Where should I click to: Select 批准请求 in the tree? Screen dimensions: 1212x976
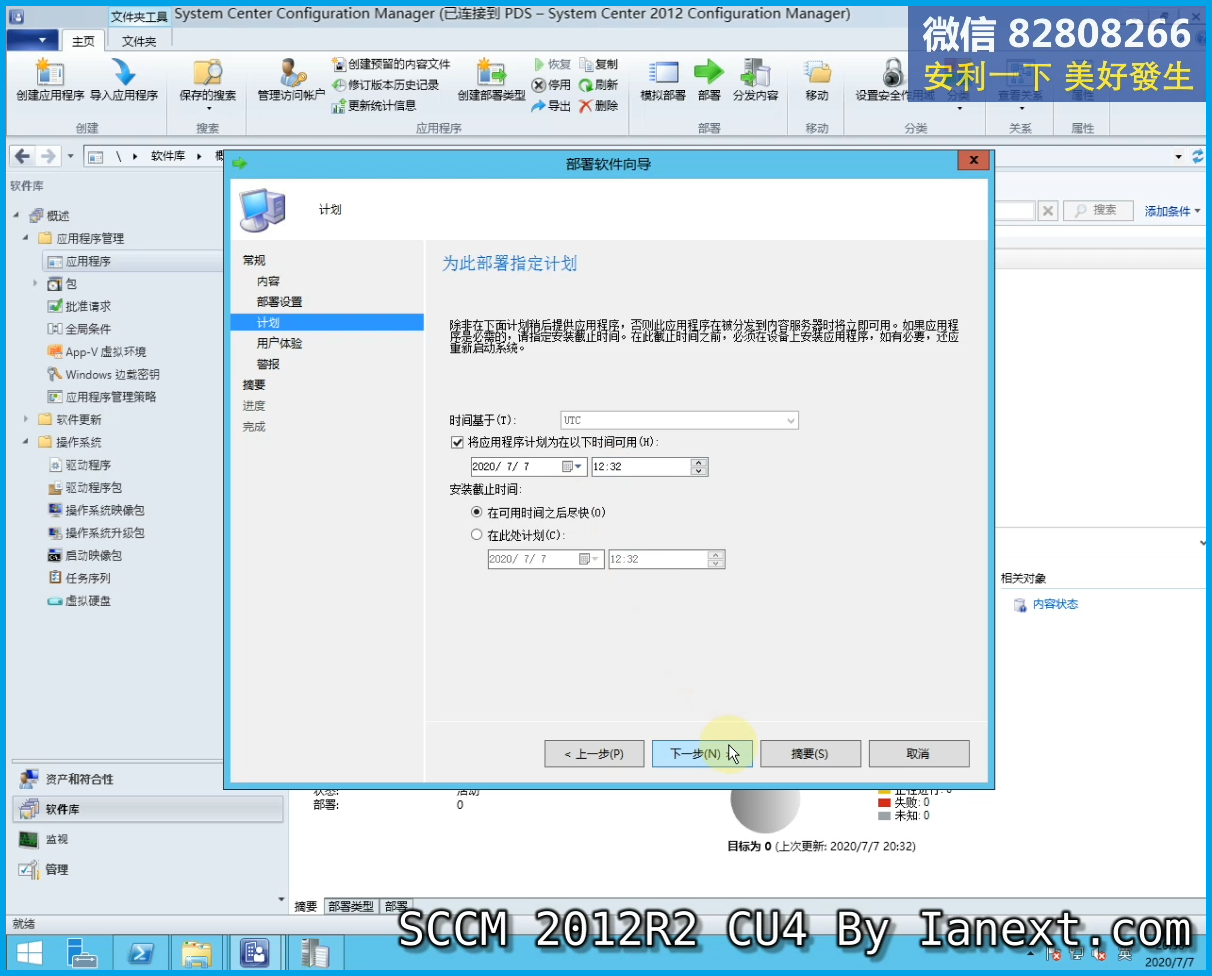pos(88,307)
